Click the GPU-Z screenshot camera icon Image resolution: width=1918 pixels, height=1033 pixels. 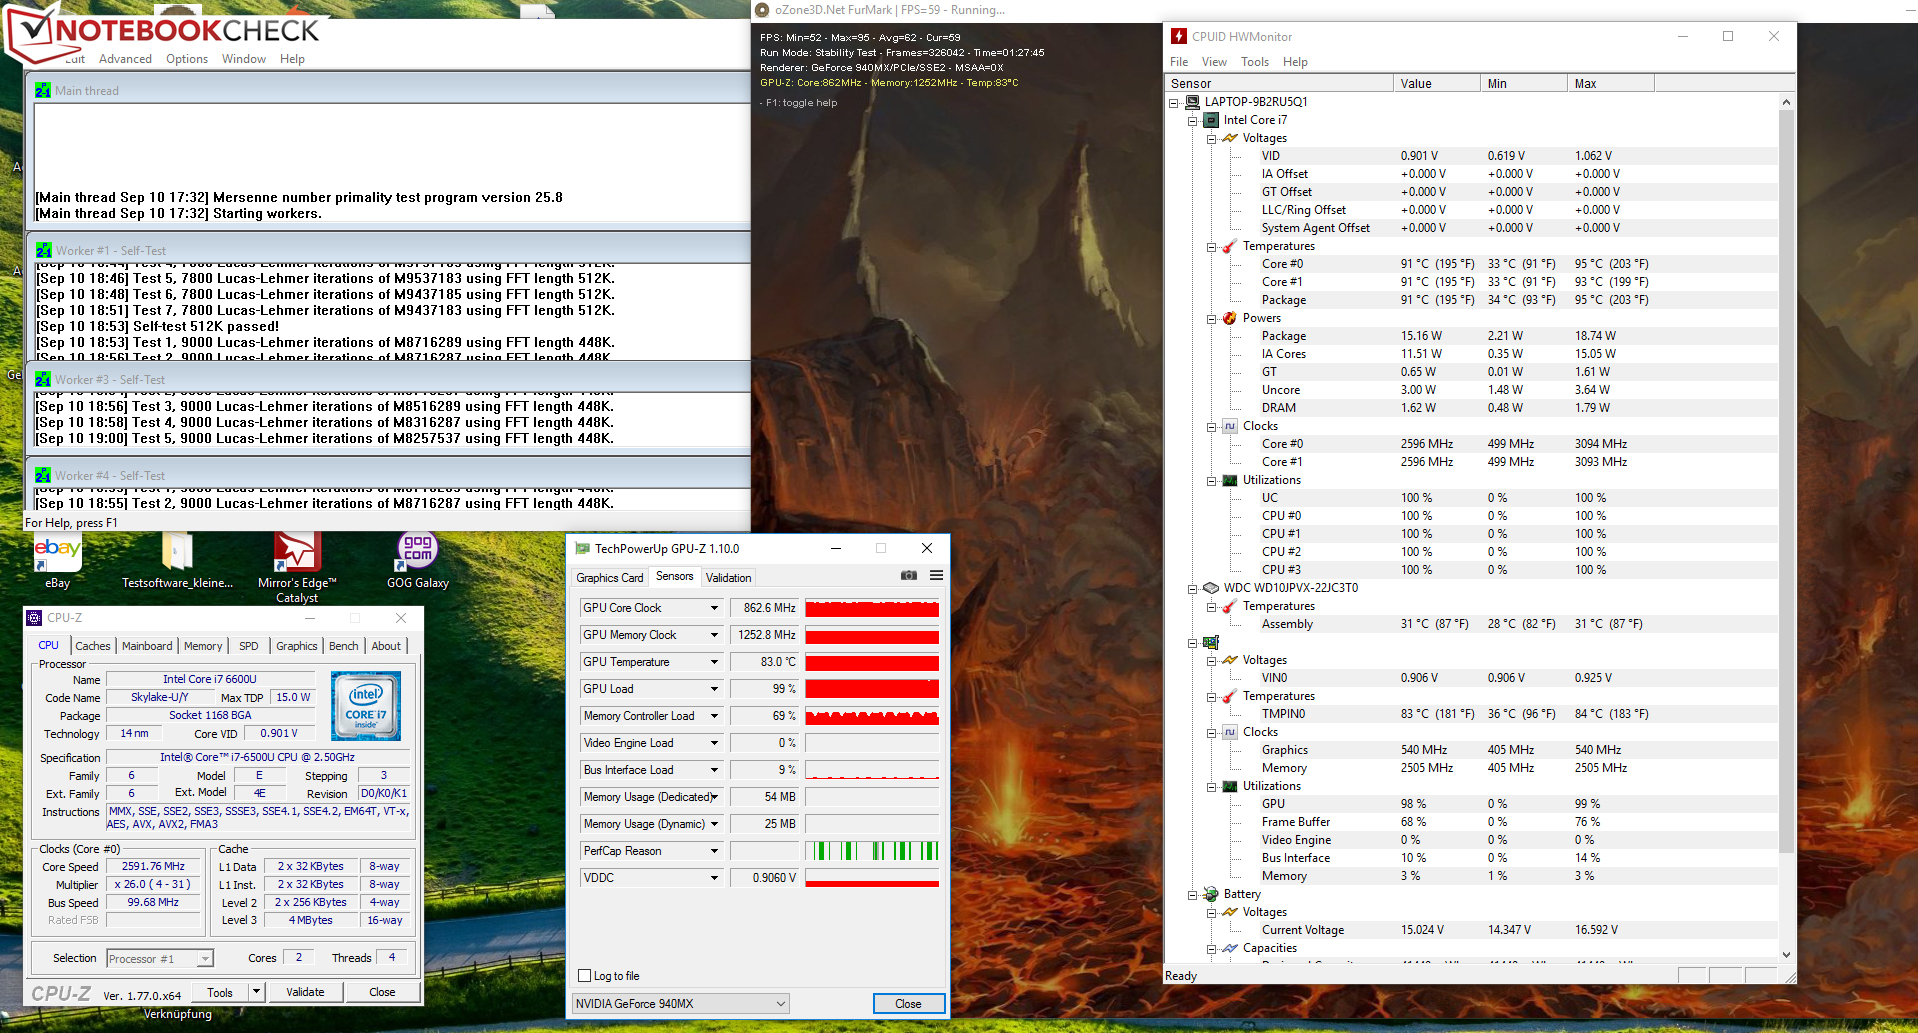[x=908, y=576]
